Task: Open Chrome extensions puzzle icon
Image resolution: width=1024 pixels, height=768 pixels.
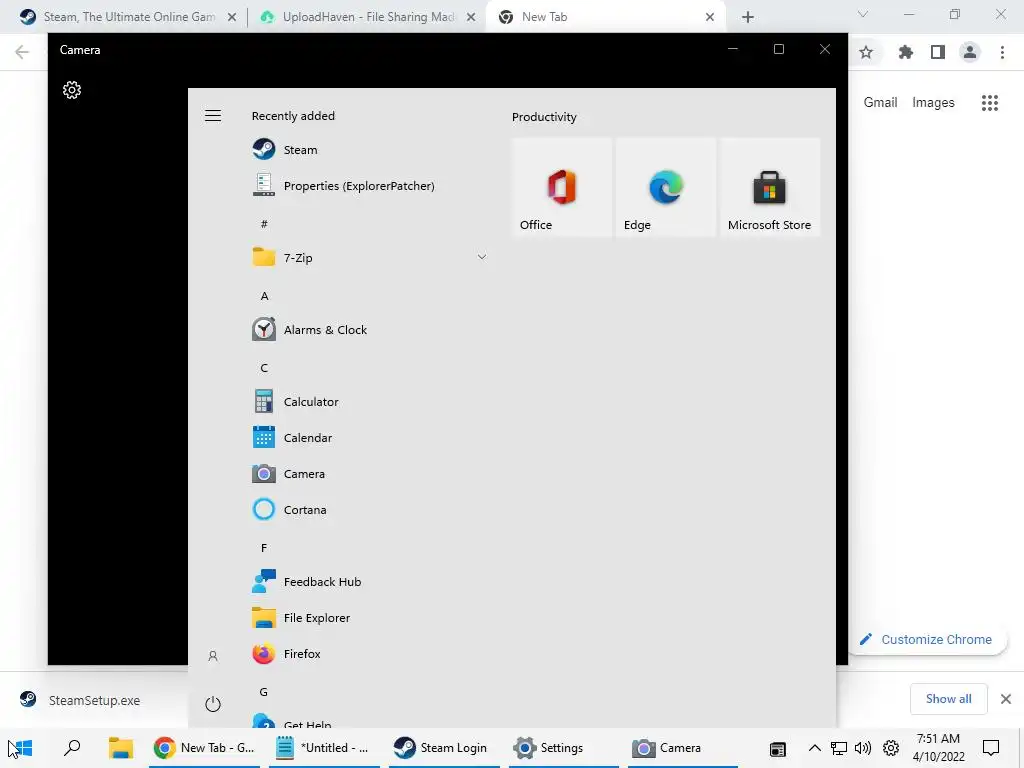Action: (906, 52)
